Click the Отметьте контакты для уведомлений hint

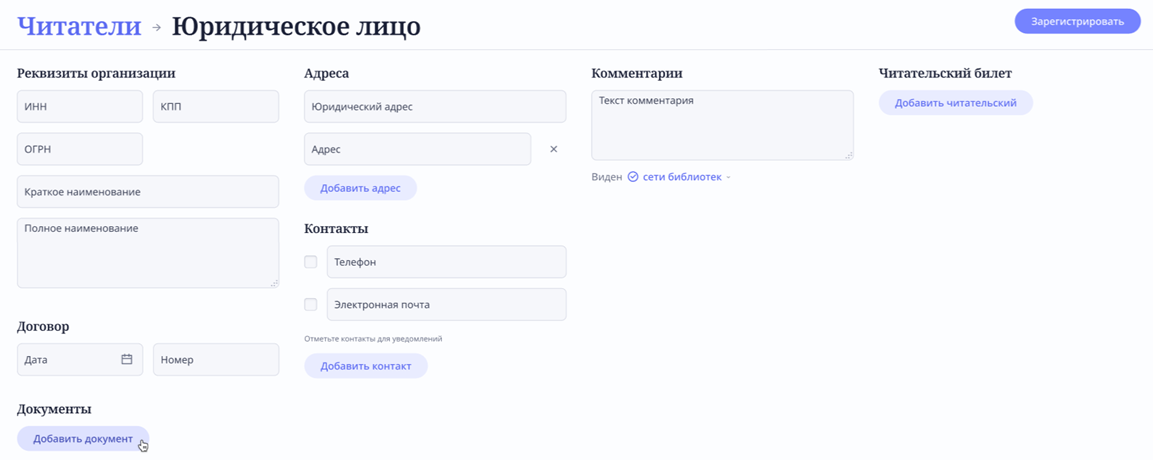pyautogui.click(x=374, y=339)
